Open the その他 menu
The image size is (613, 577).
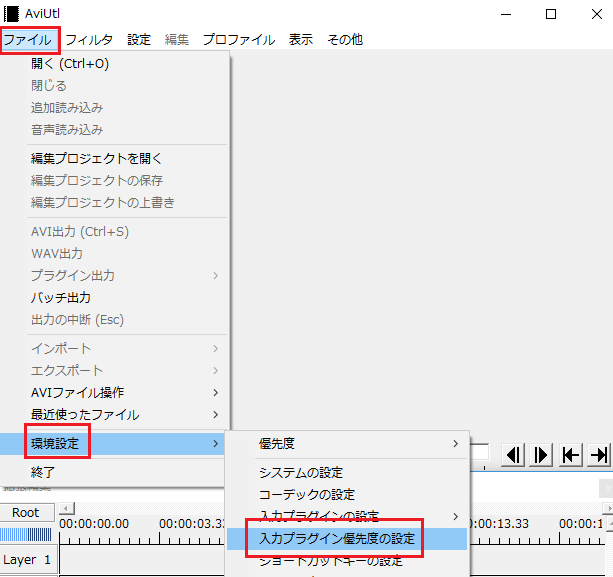pyautogui.click(x=345, y=39)
